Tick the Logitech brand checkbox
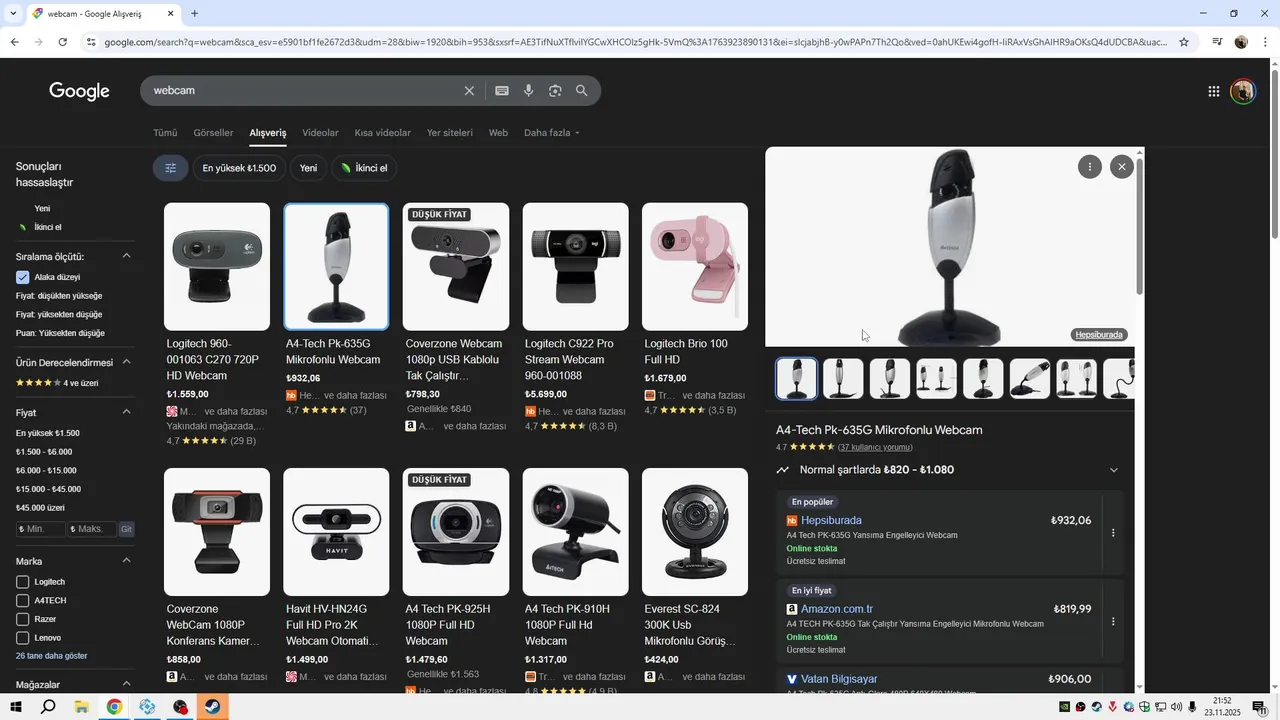 (23, 582)
